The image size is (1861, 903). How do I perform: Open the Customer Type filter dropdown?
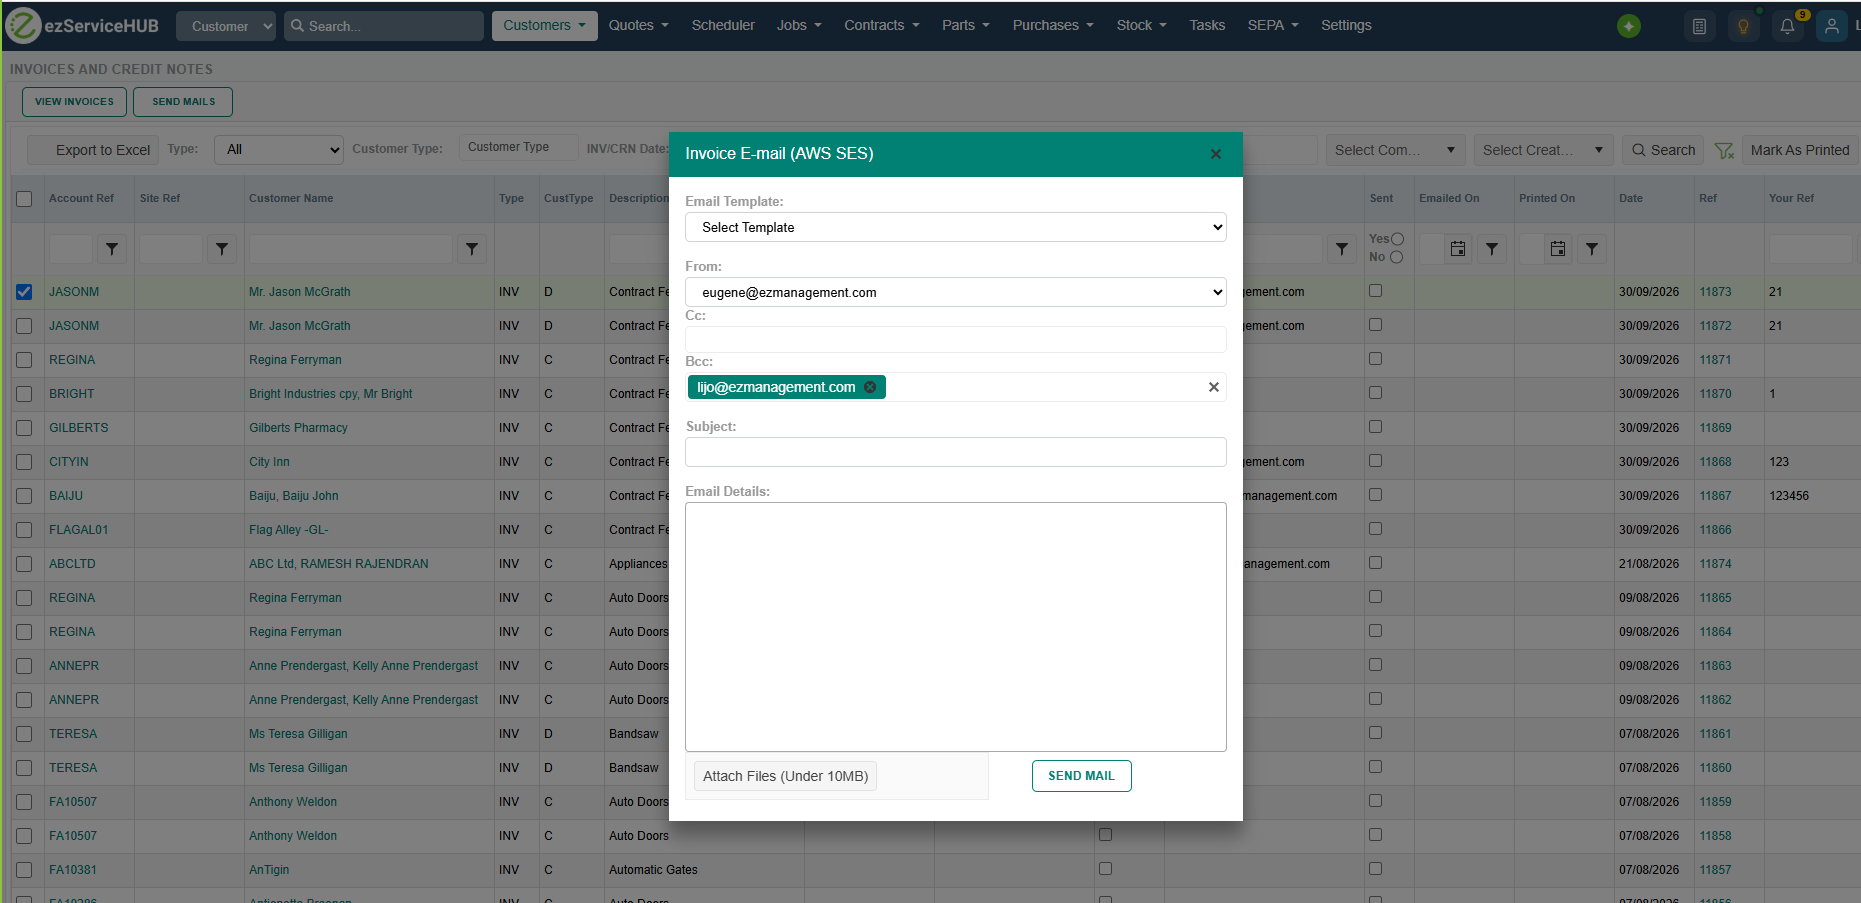(x=519, y=148)
